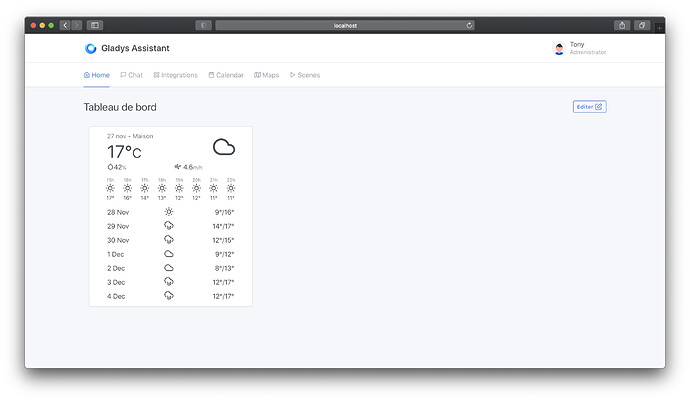690x401 pixels.
Task: Click the 14°/17° temperature range
Action: point(223,226)
